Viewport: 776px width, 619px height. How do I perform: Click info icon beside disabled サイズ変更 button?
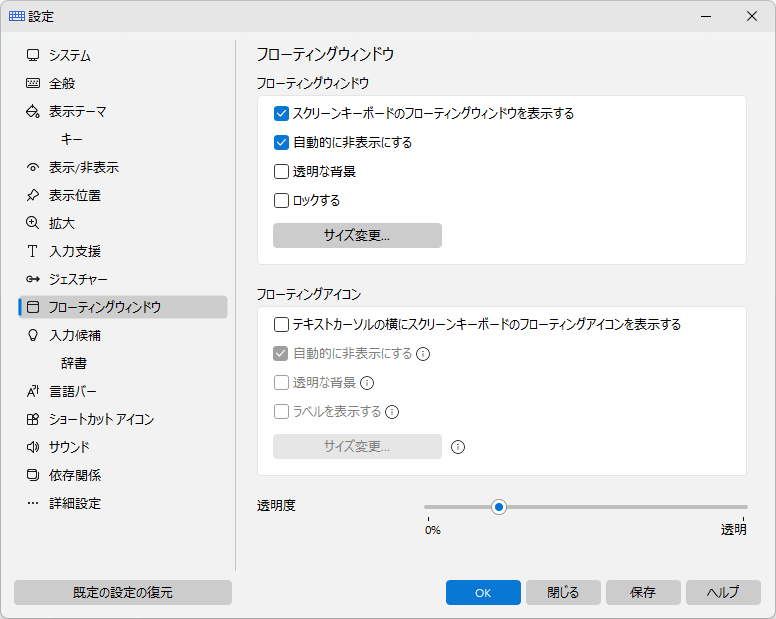coord(458,447)
